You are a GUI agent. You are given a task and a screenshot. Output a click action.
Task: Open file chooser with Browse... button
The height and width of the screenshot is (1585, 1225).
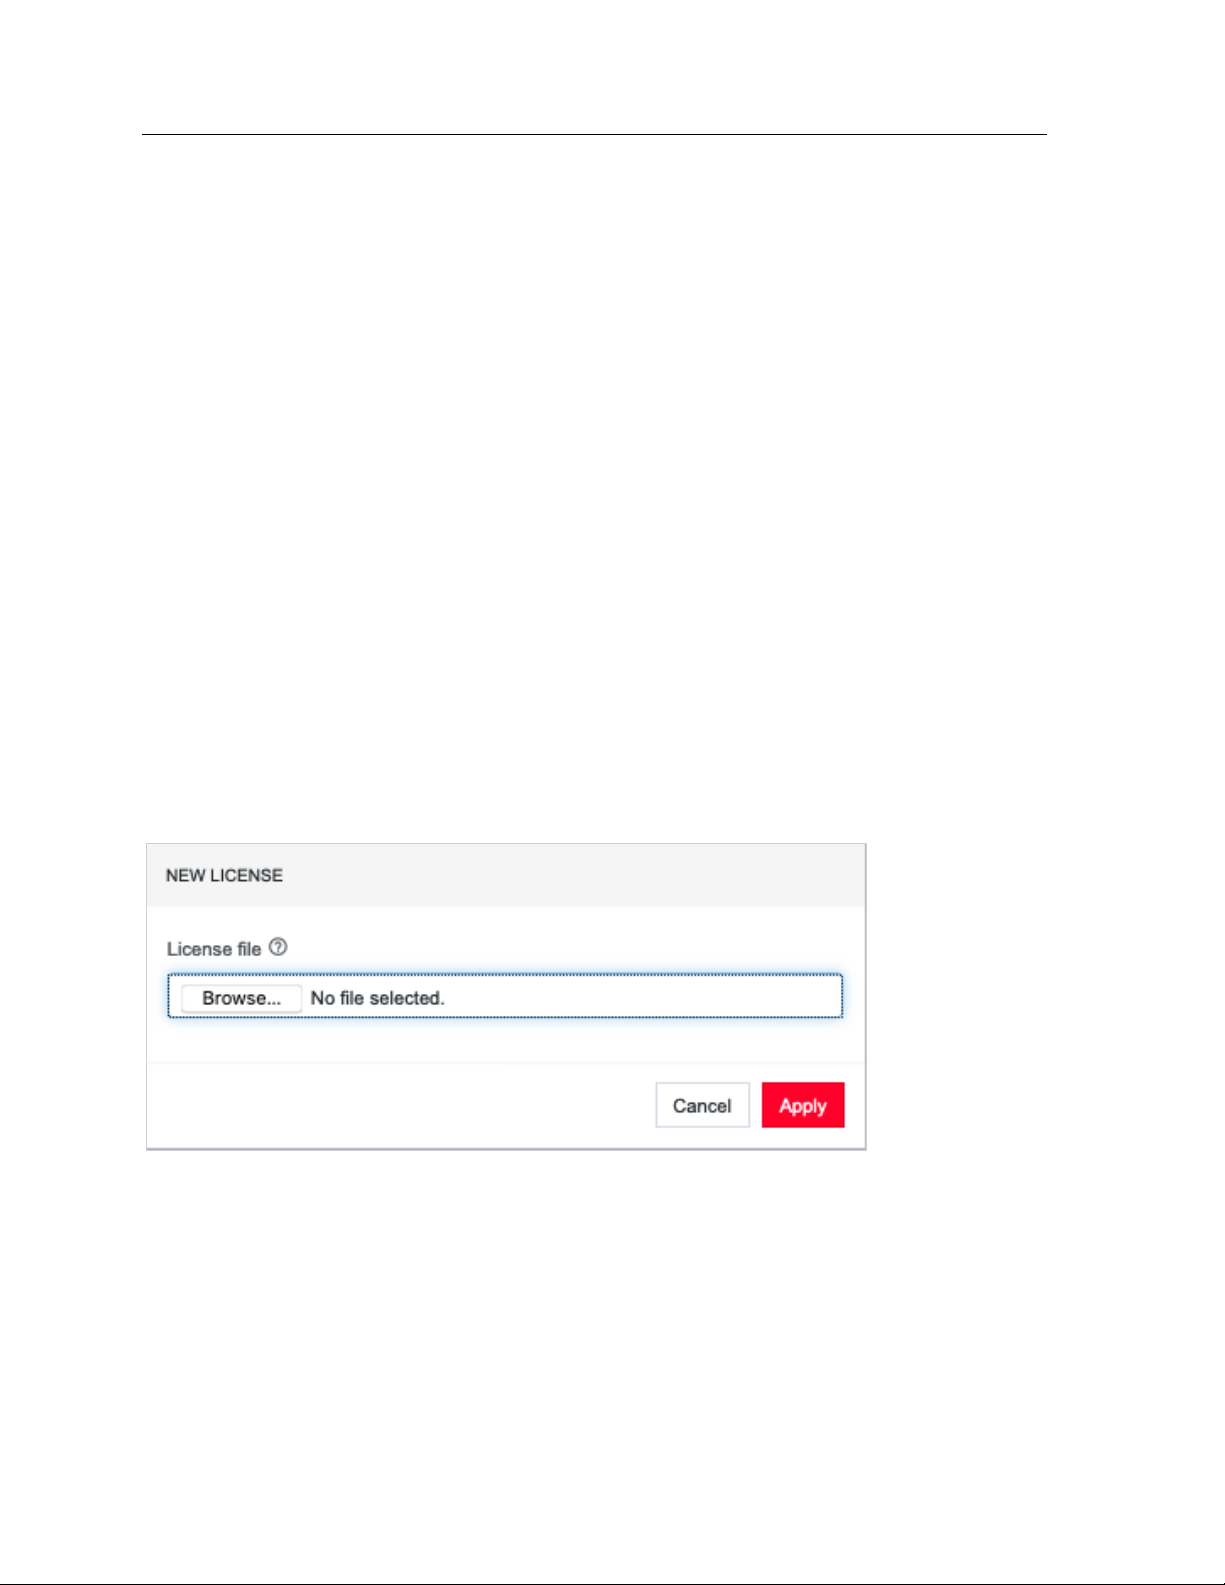[x=241, y=998]
